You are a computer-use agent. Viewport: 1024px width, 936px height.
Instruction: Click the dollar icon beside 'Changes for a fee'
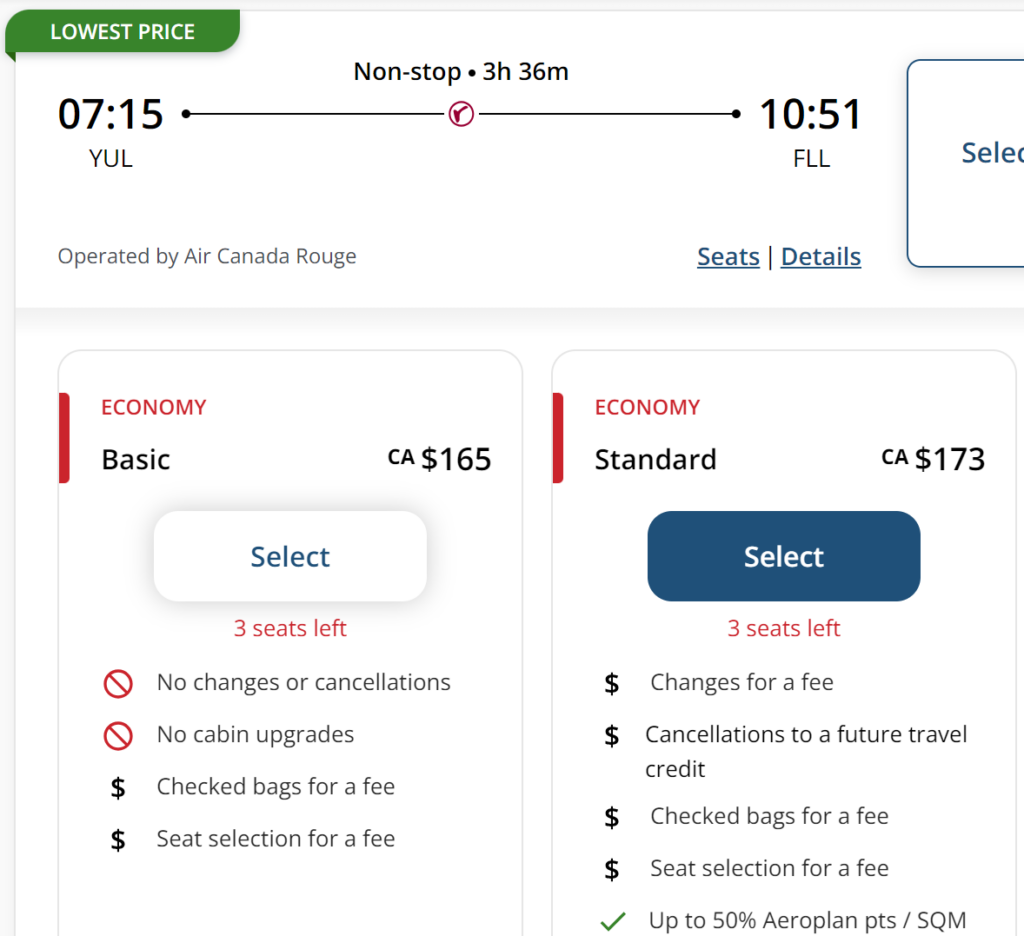pyautogui.click(x=612, y=682)
